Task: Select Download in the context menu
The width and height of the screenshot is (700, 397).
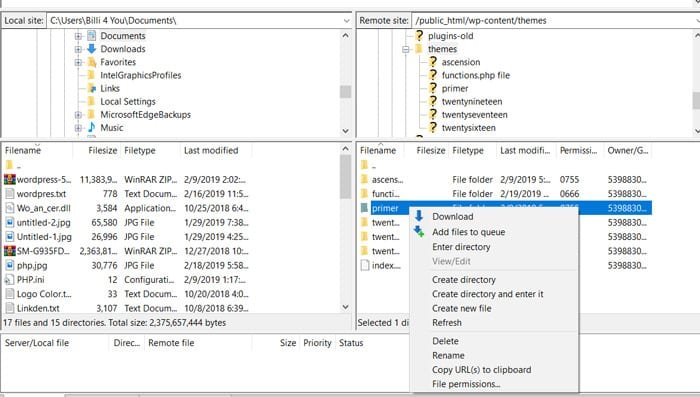Action: [x=452, y=217]
